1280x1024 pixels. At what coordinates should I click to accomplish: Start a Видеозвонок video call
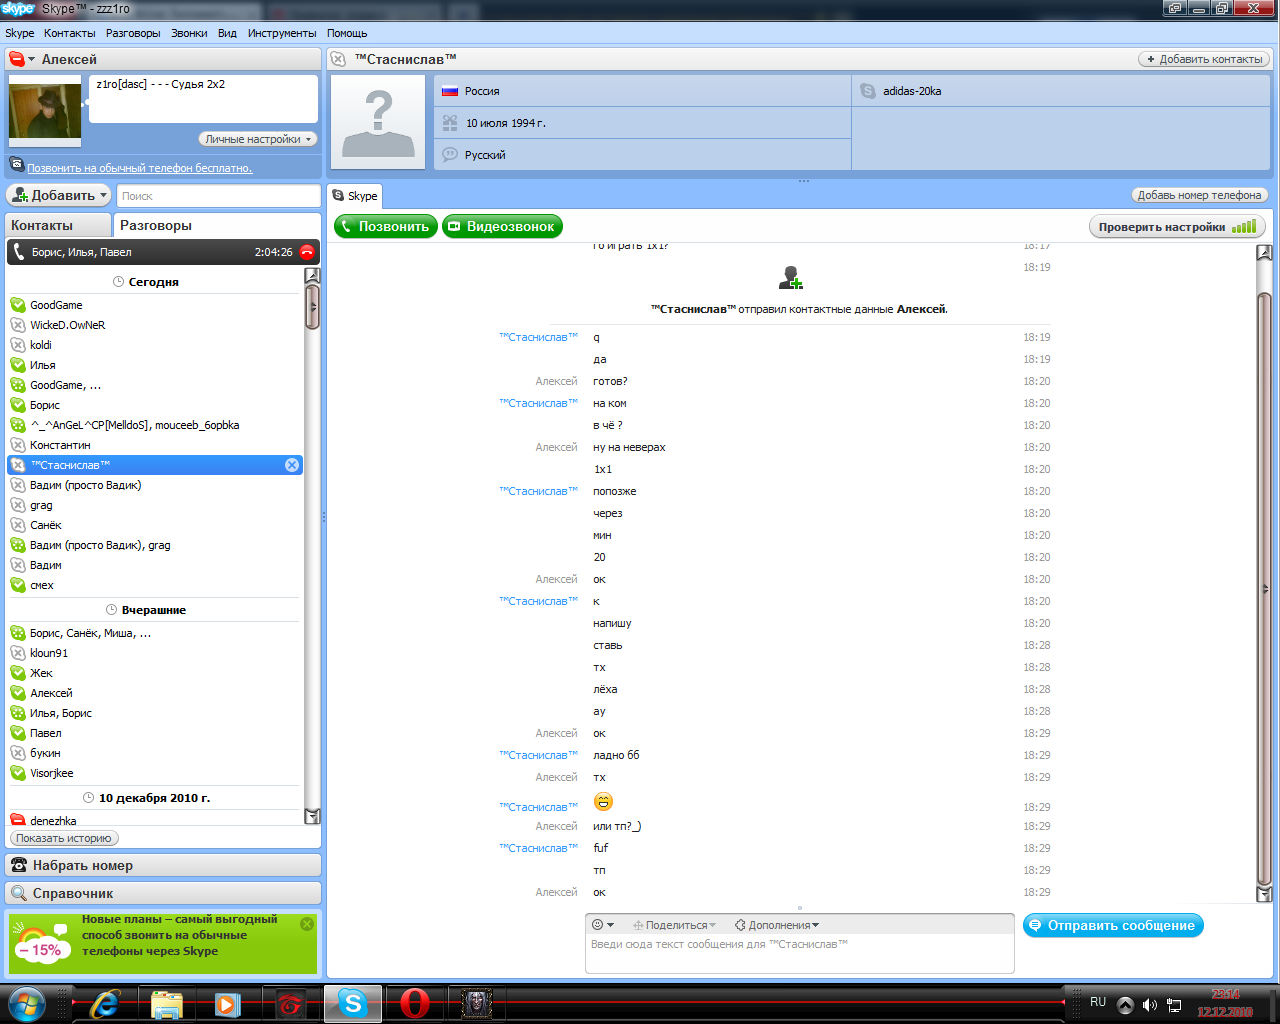coord(502,227)
